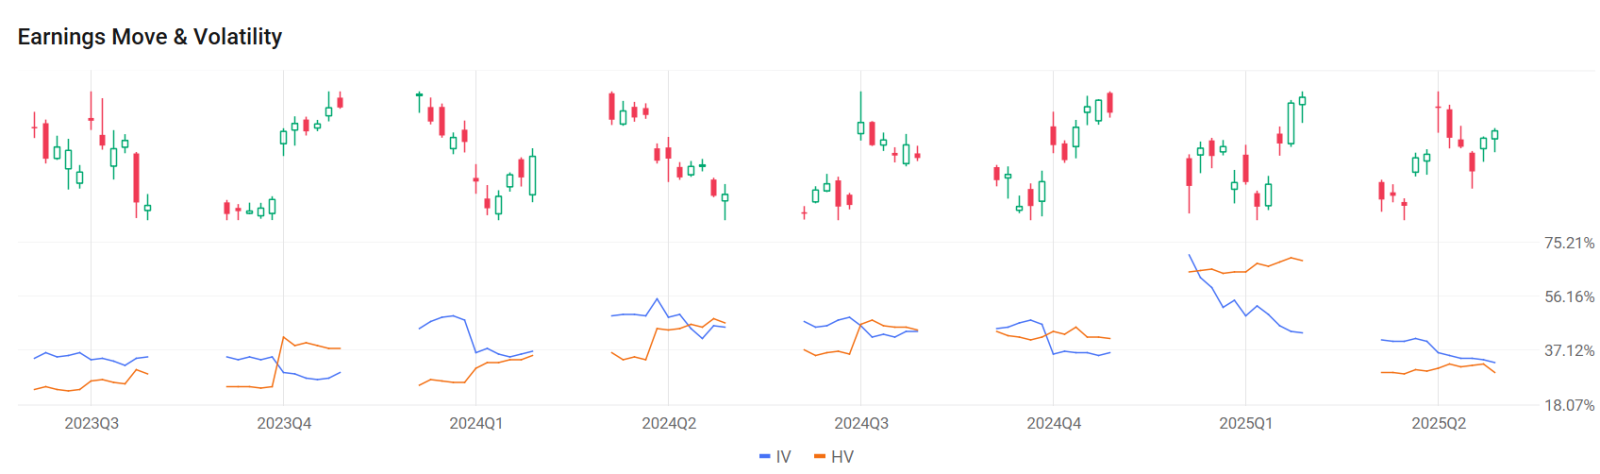
Task: Select the 2024Q4 quarter label
Action: [x=1054, y=424]
